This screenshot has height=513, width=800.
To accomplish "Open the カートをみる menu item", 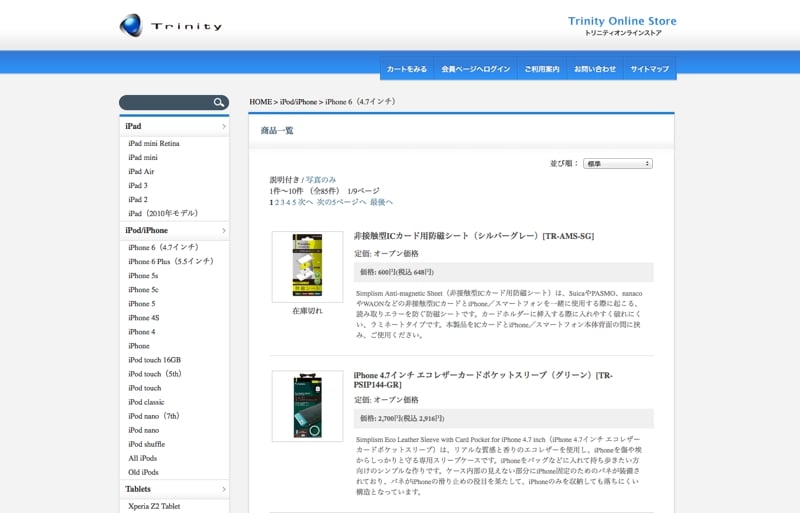I will pyautogui.click(x=407, y=69).
